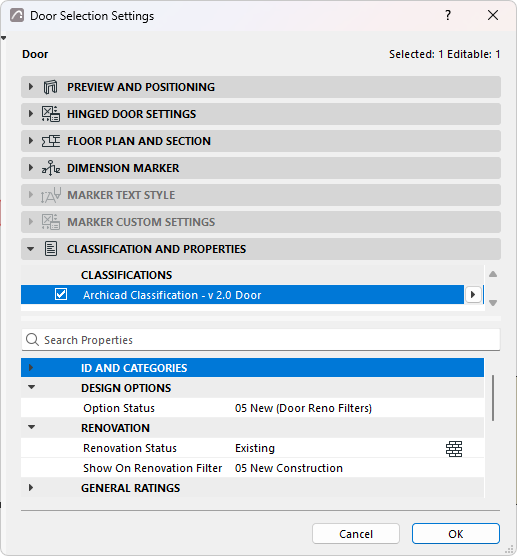Expand the ID and Categories group arrow
The image size is (517, 556).
coord(31,367)
